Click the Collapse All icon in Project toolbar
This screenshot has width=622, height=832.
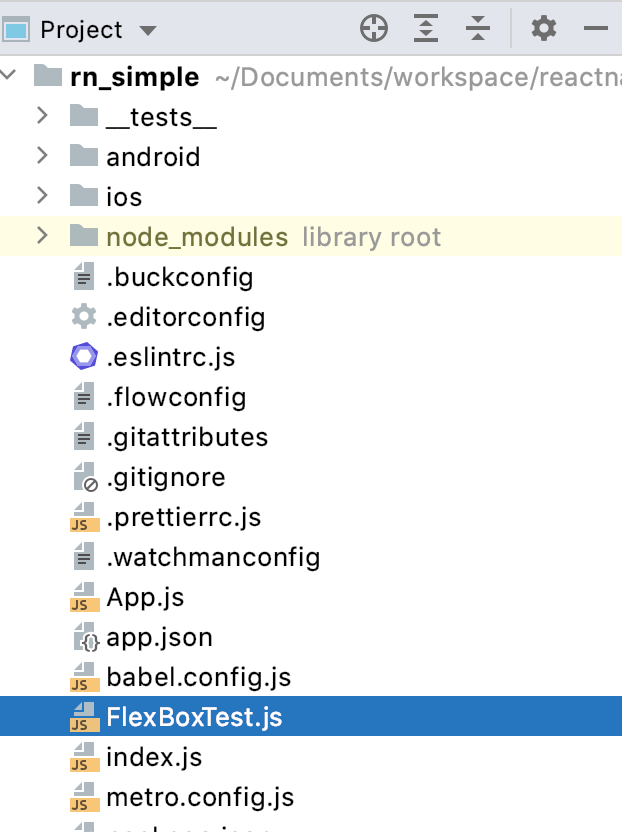479,29
